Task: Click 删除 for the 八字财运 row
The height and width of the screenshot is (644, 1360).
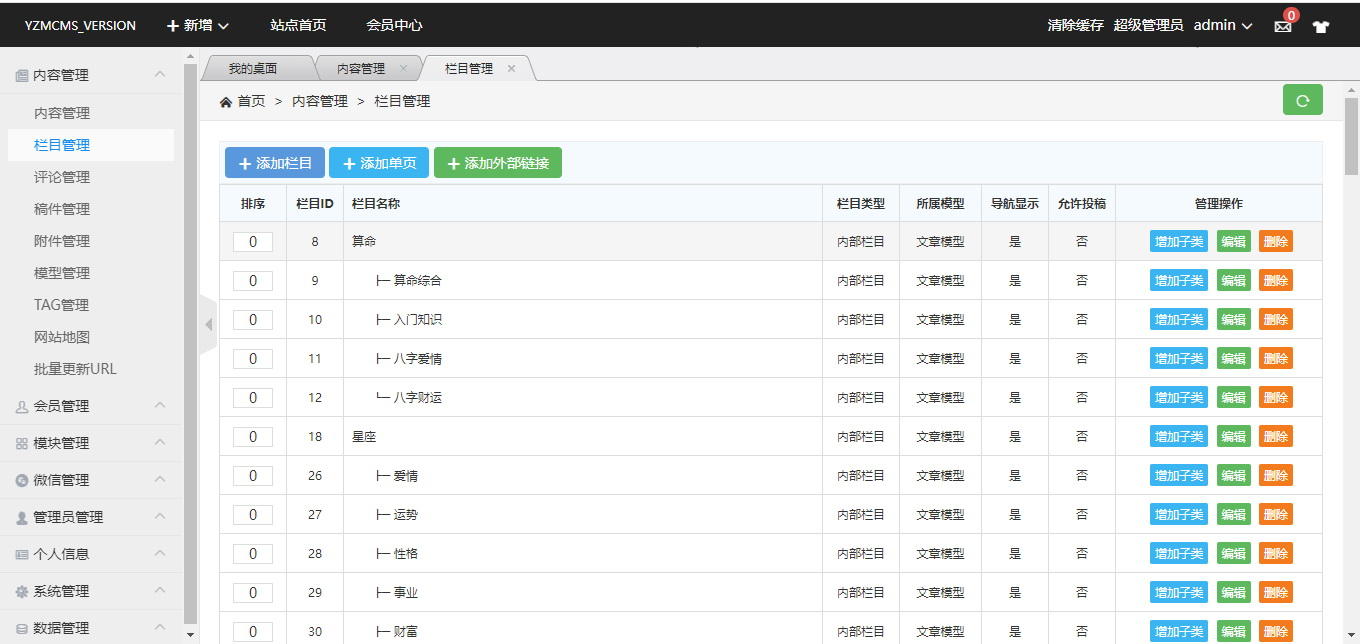Action: pyautogui.click(x=1275, y=397)
